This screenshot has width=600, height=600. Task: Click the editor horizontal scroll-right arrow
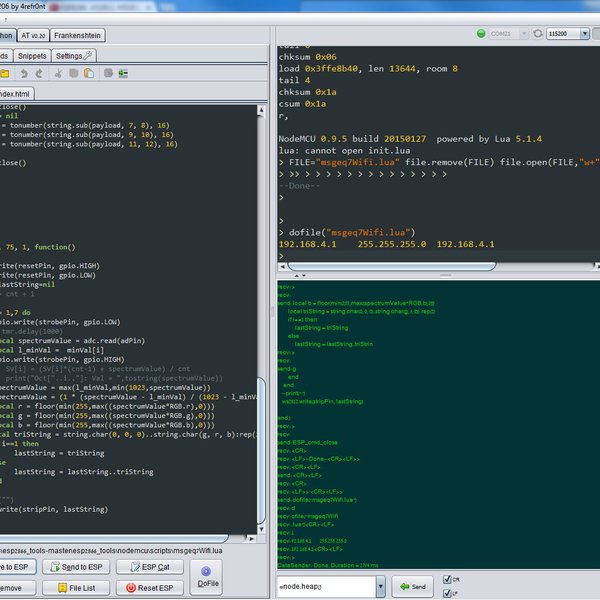(x=251, y=538)
